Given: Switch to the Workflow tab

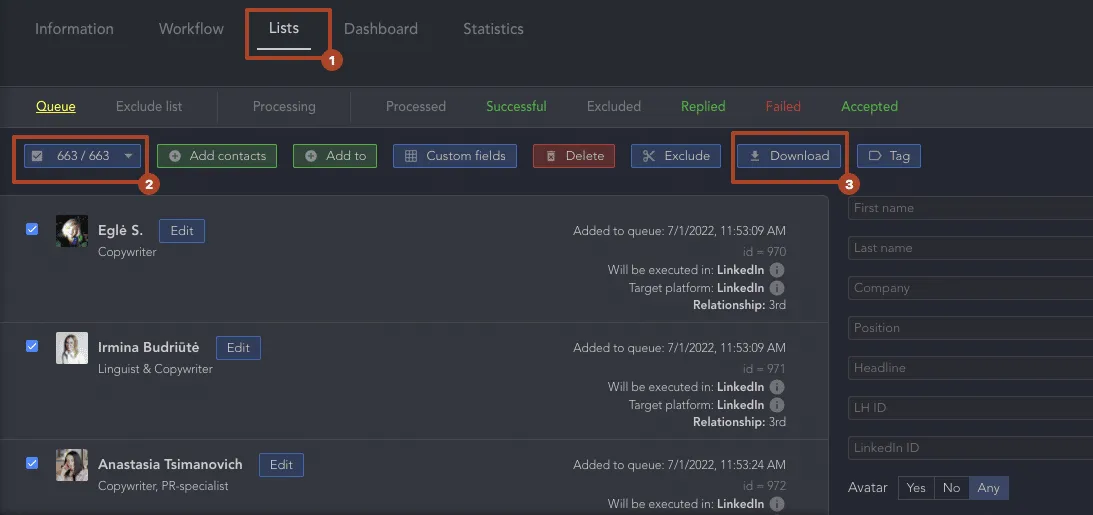Looking at the screenshot, I should 191,29.
